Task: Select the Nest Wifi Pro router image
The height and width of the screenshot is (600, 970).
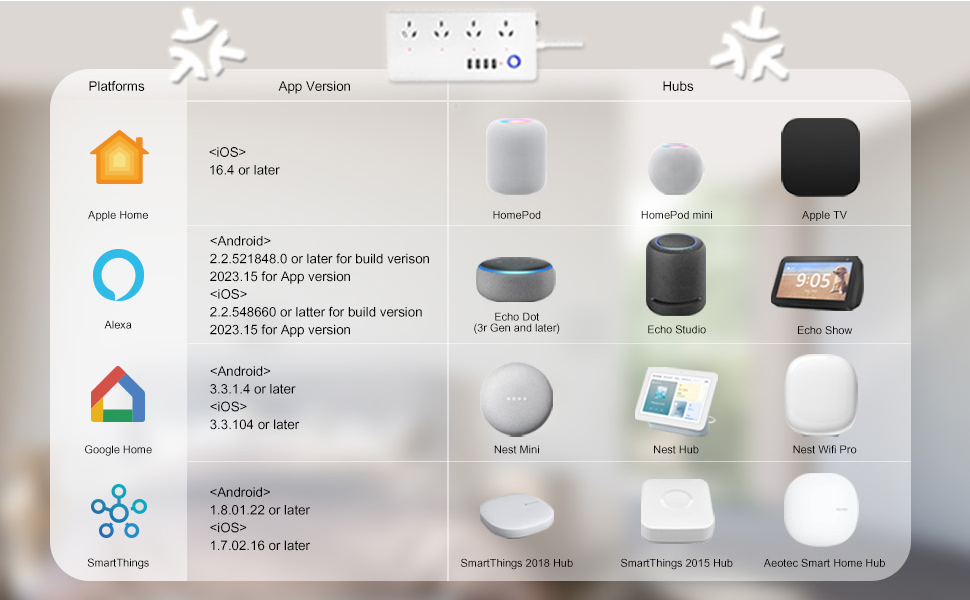Action: pyautogui.click(x=821, y=395)
